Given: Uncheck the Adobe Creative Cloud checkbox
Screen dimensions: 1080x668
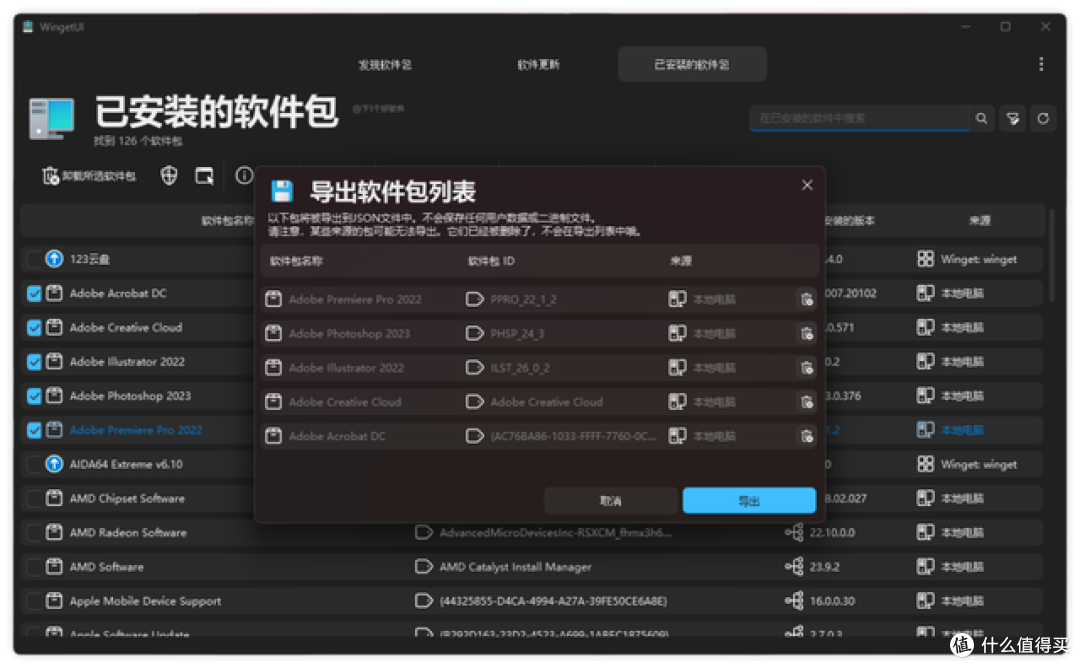Looking at the screenshot, I should coord(34,328).
